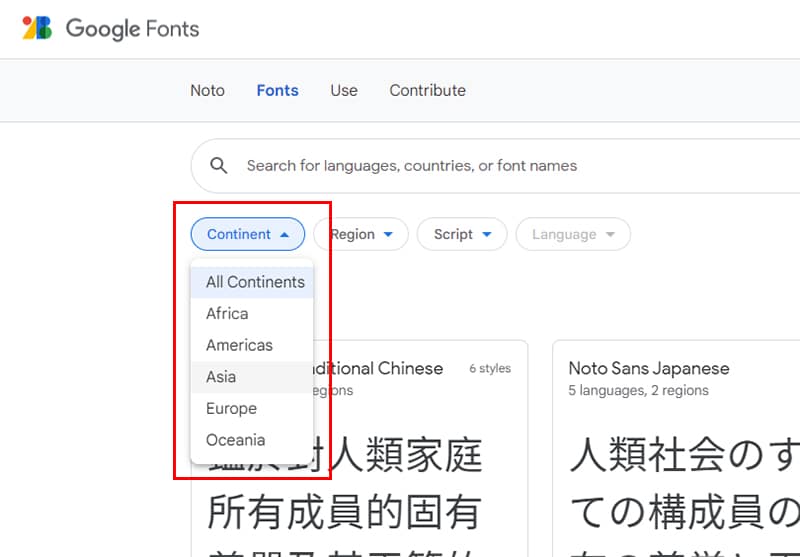
Task: Click '5 languages, 2 regions' text
Action: pos(638,390)
